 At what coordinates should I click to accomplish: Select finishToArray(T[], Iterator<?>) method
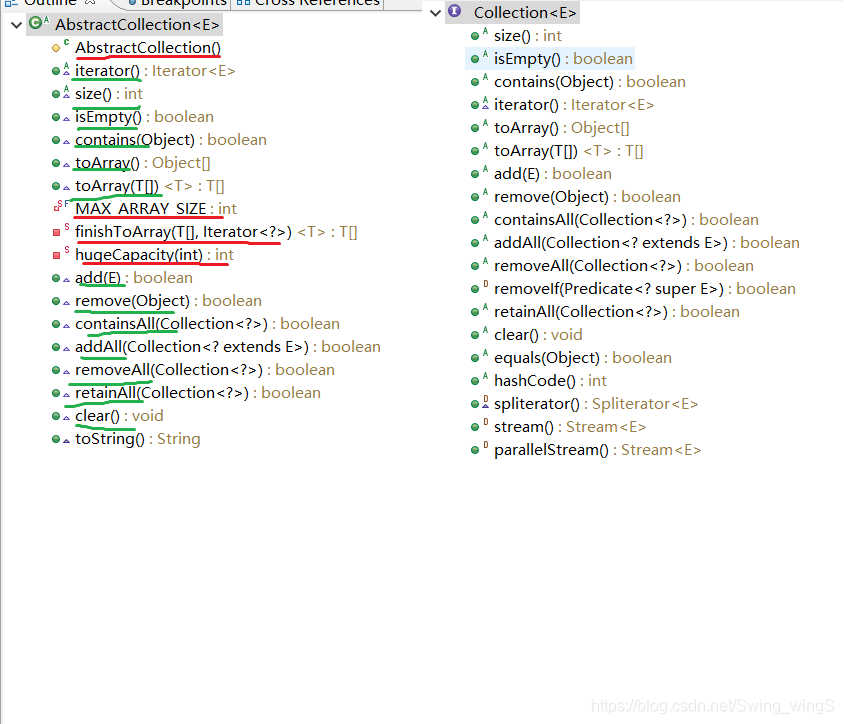[x=216, y=232]
